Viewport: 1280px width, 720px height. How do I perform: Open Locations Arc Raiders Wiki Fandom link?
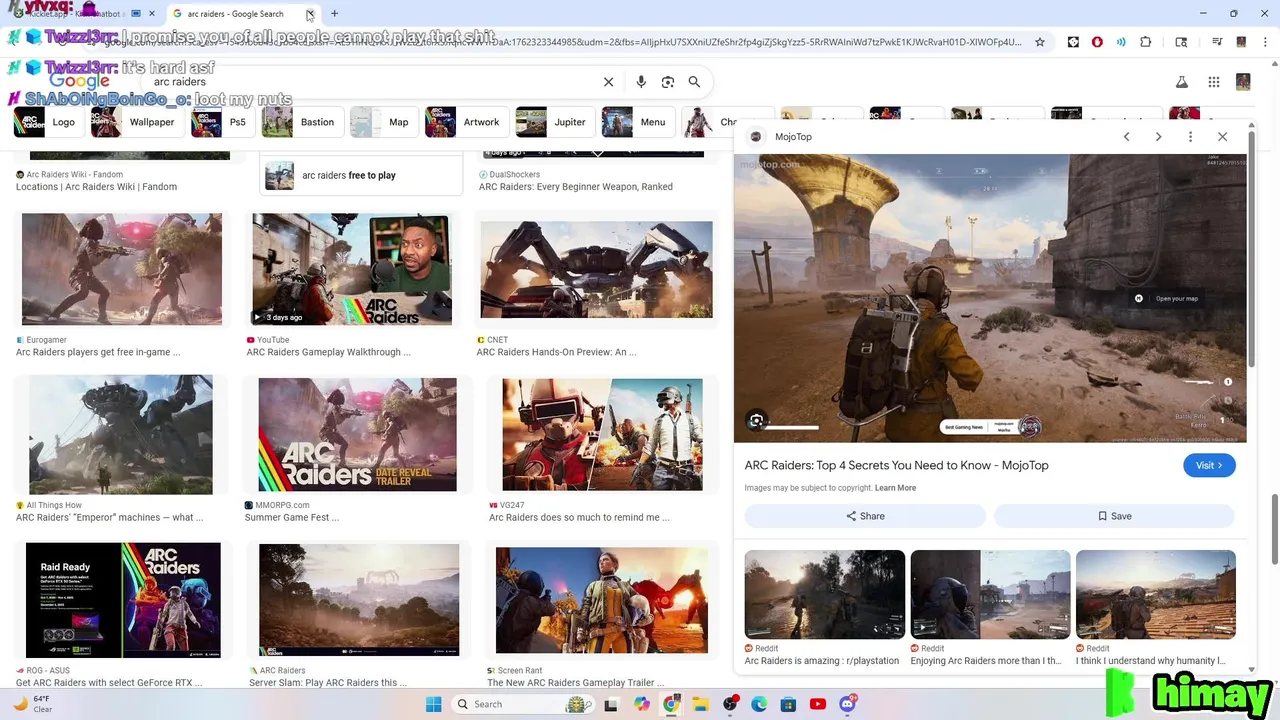[96, 187]
